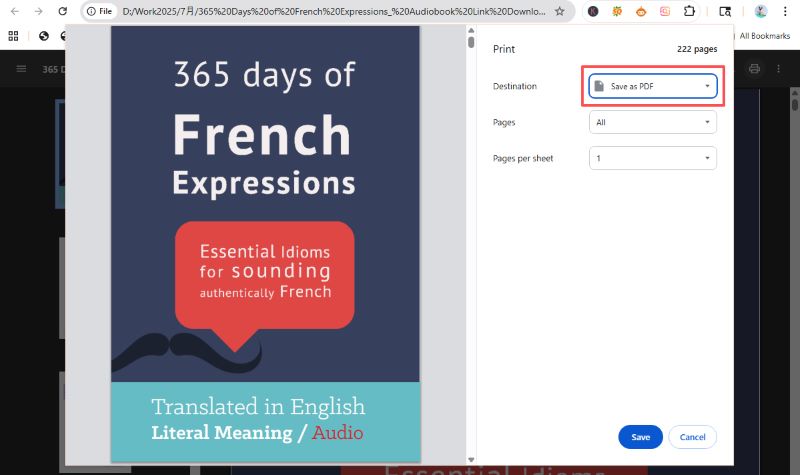Cancel the print dialog
This screenshot has height=475, width=800.
(x=692, y=437)
